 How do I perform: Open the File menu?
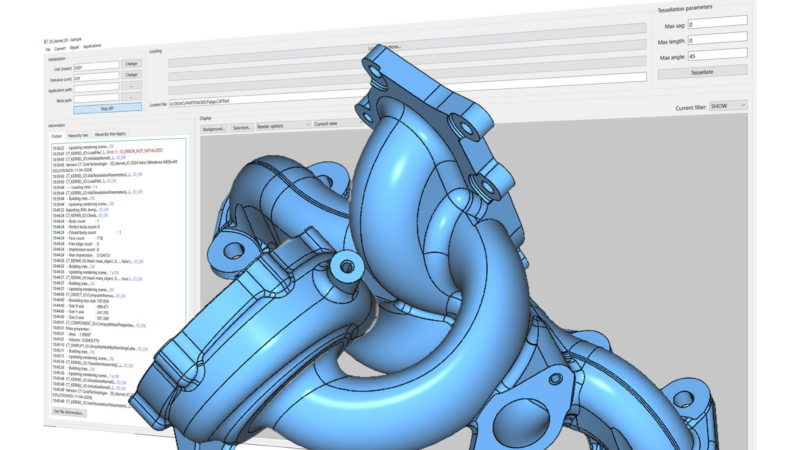48,49
